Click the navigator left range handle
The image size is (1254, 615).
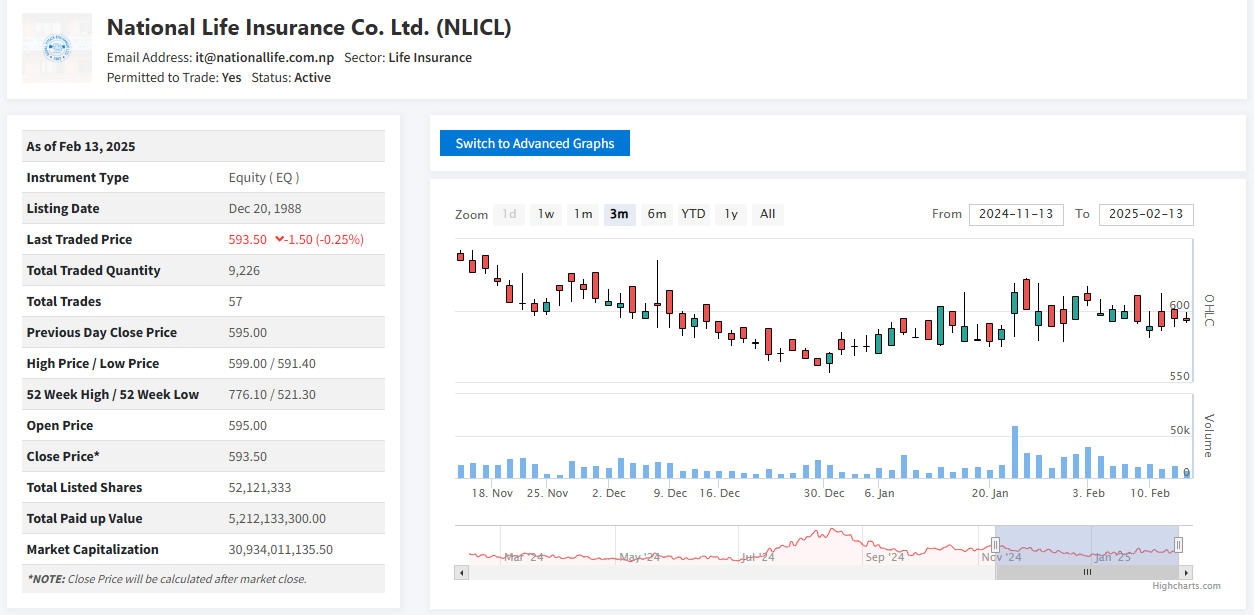coord(995,545)
